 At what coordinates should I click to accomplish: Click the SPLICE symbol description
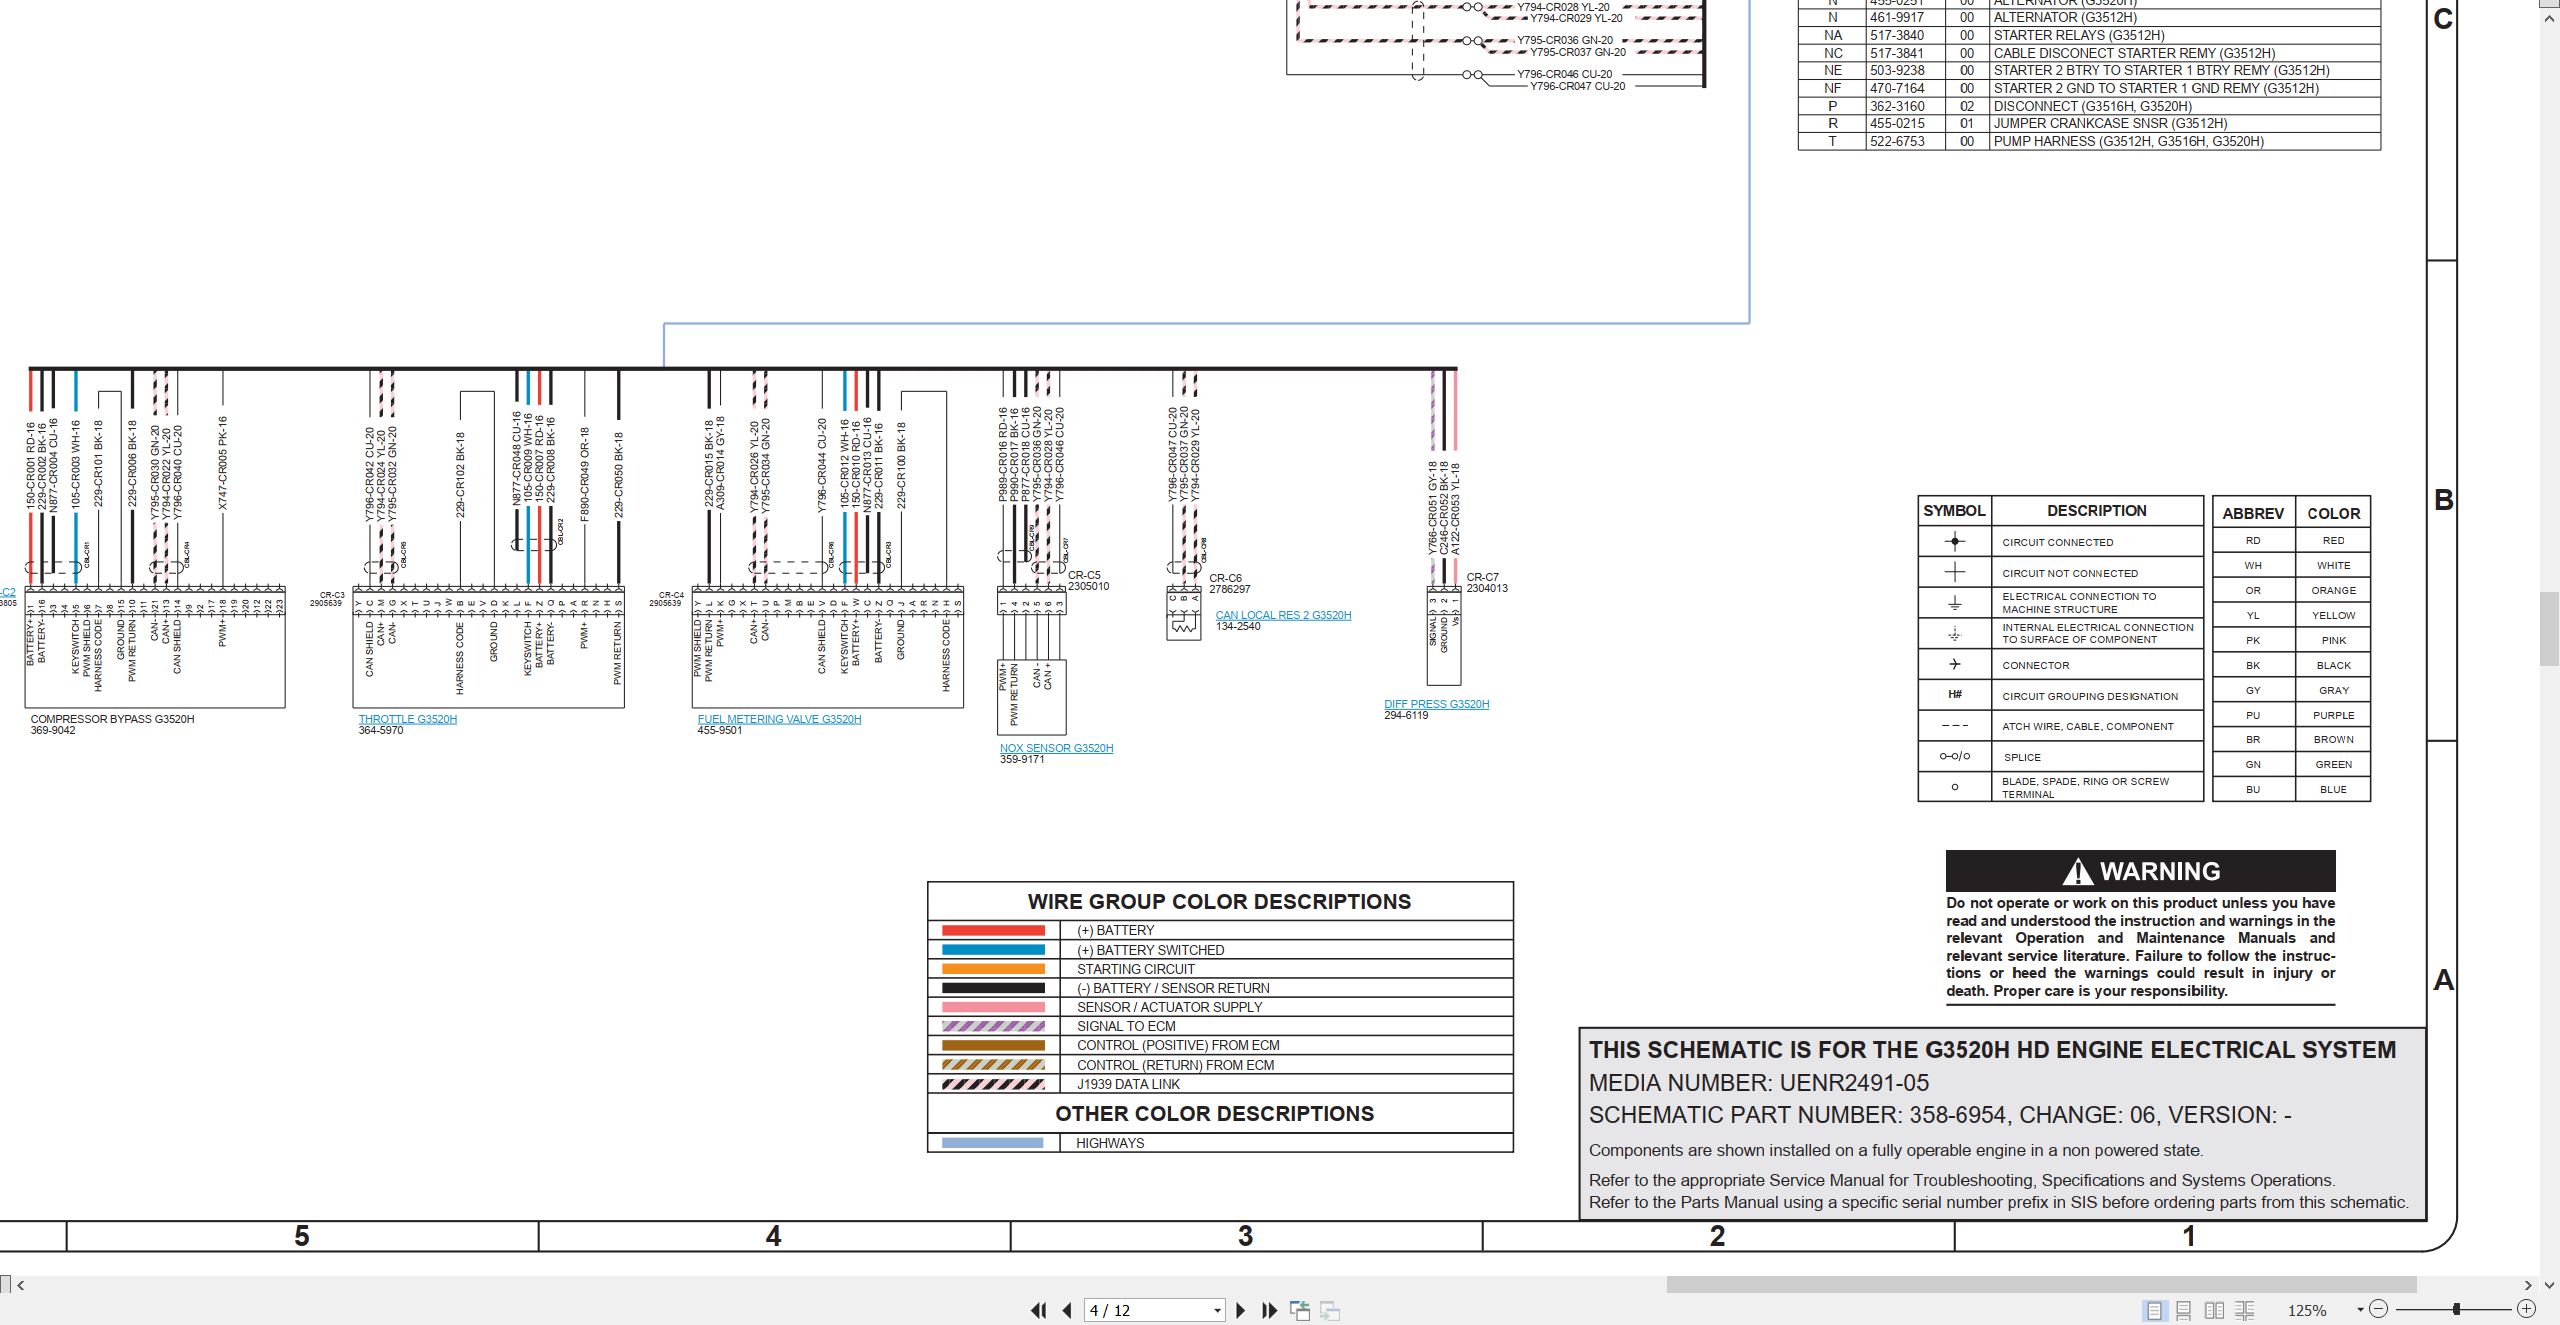click(x=2022, y=757)
